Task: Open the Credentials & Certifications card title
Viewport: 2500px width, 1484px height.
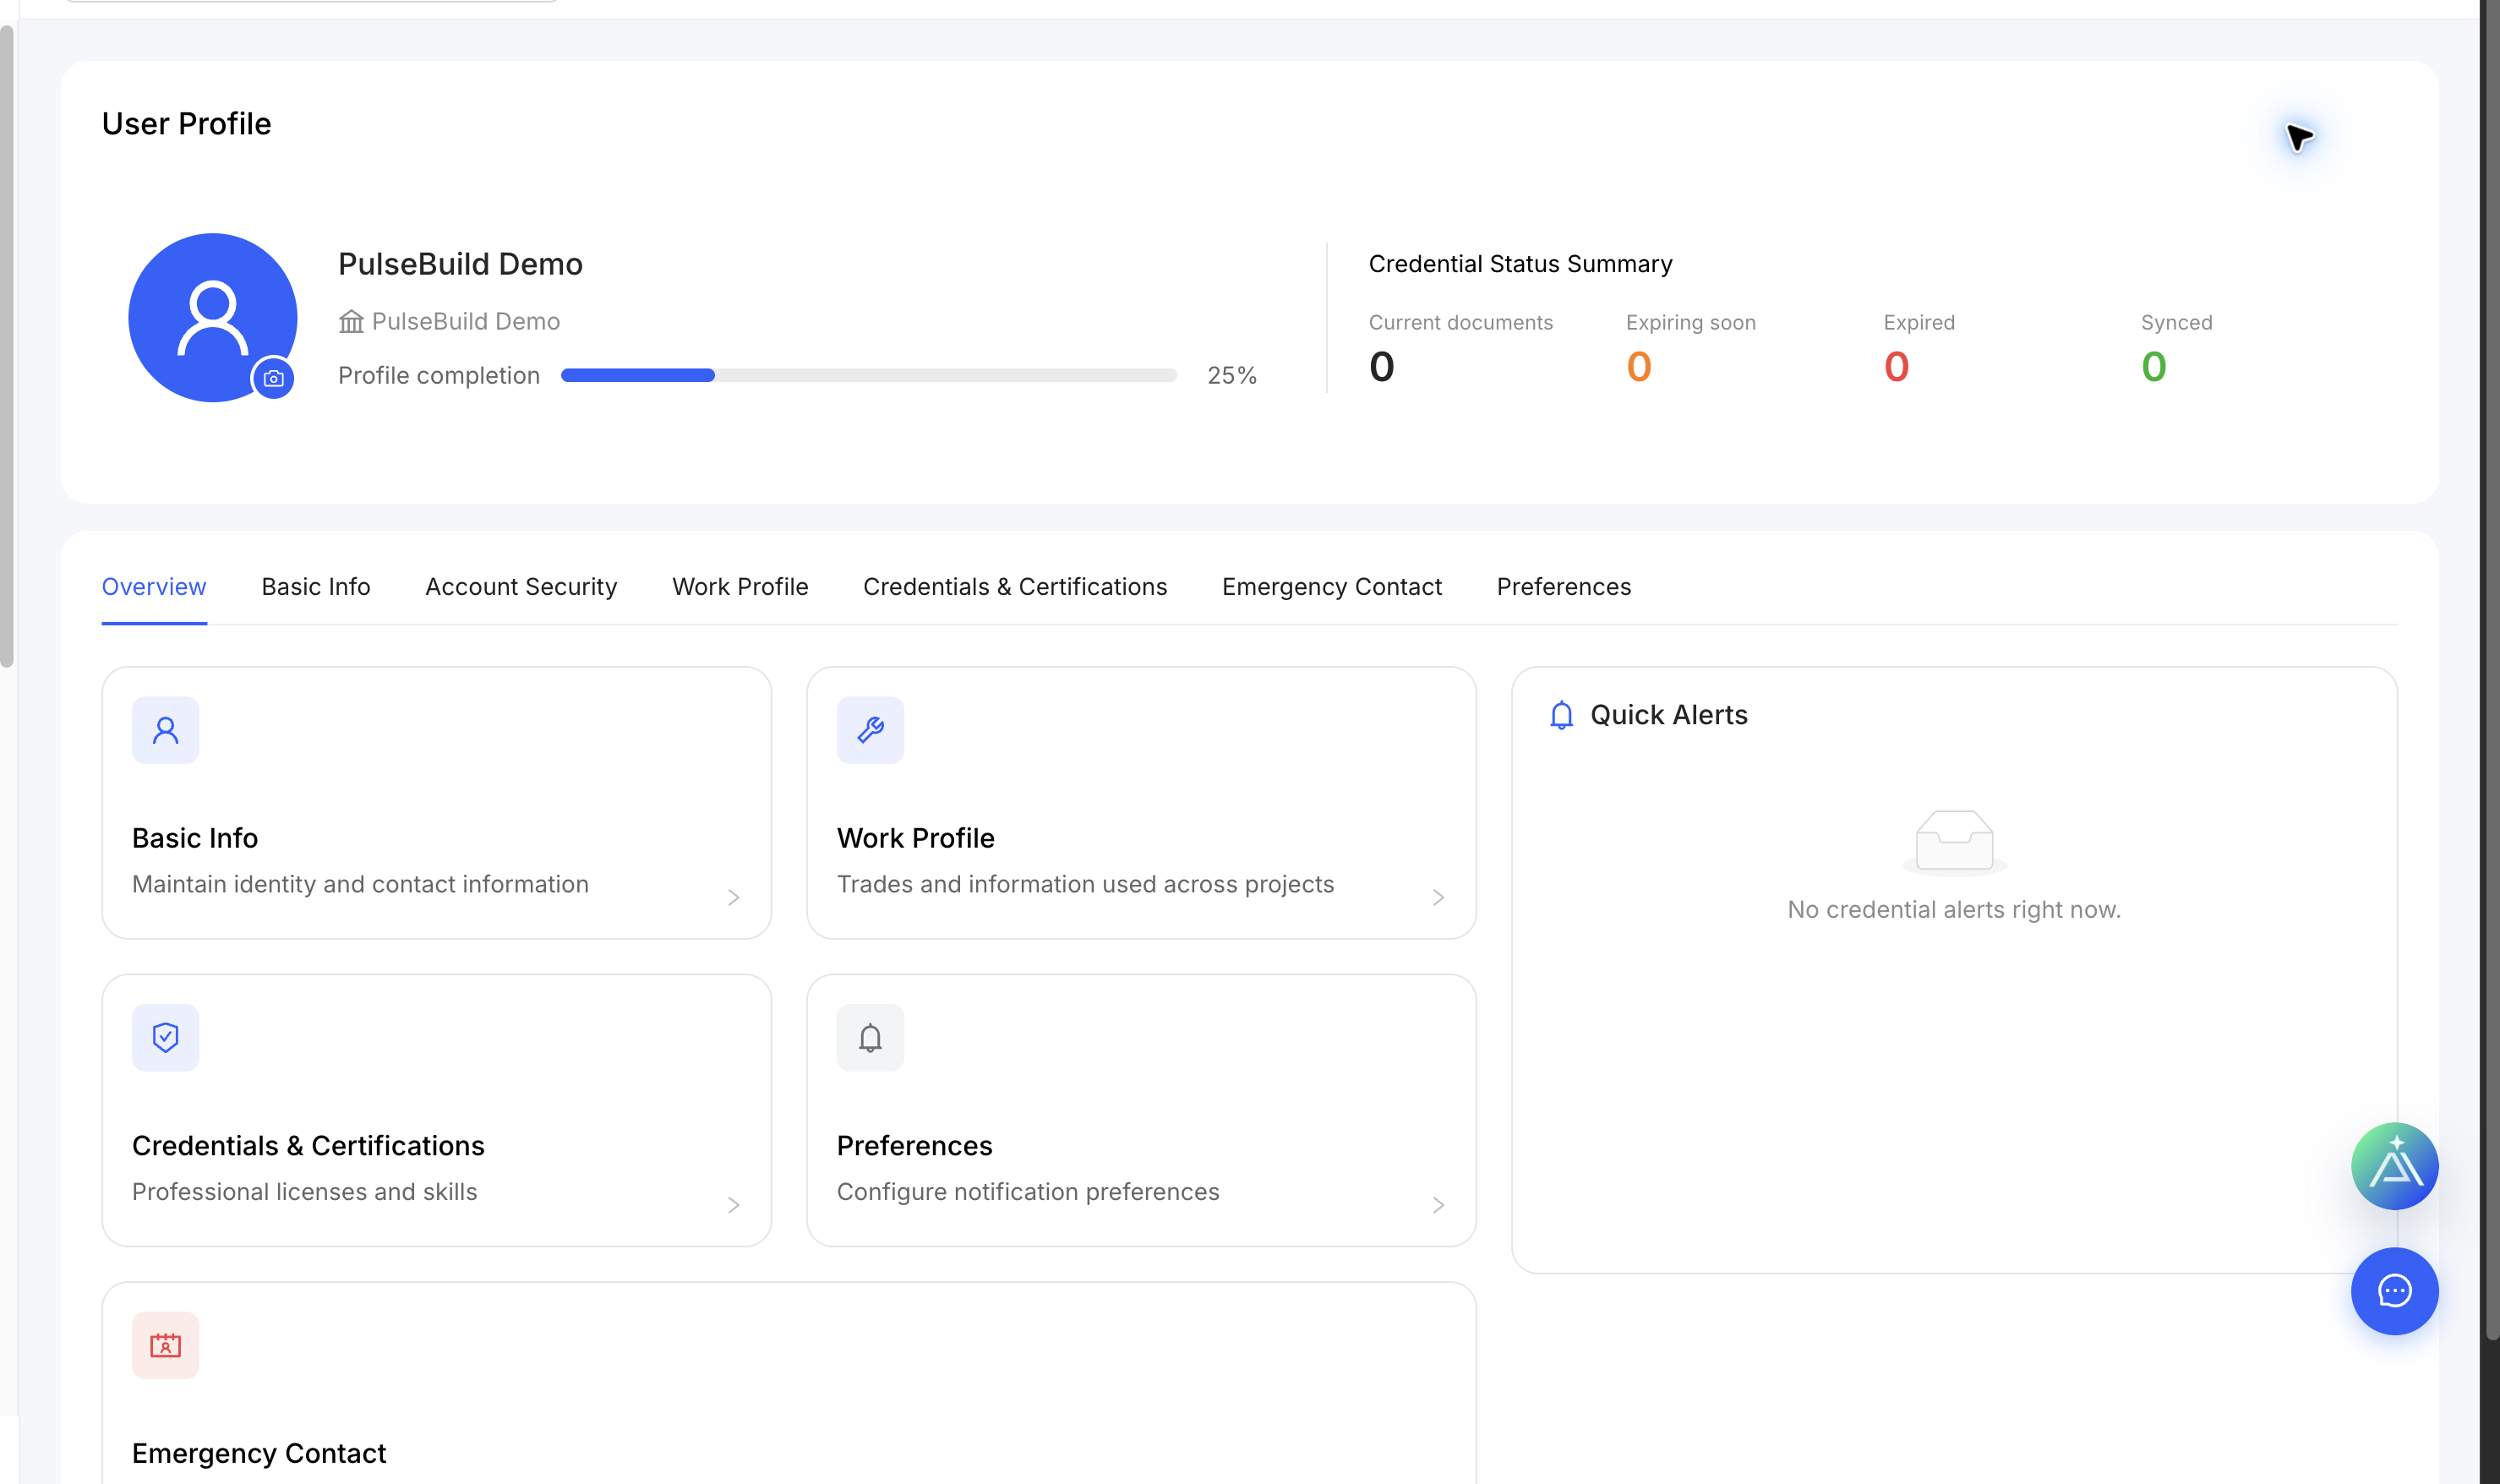Action: [308, 1146]
